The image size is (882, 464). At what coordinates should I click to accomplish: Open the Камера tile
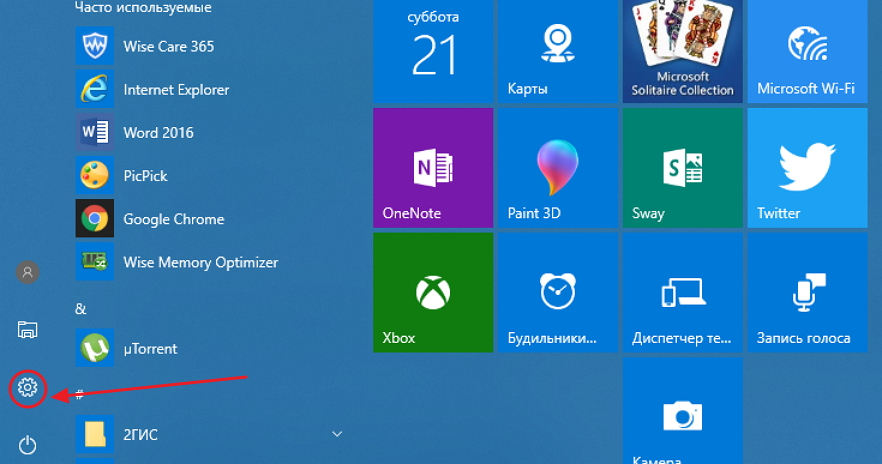[683, 411]
